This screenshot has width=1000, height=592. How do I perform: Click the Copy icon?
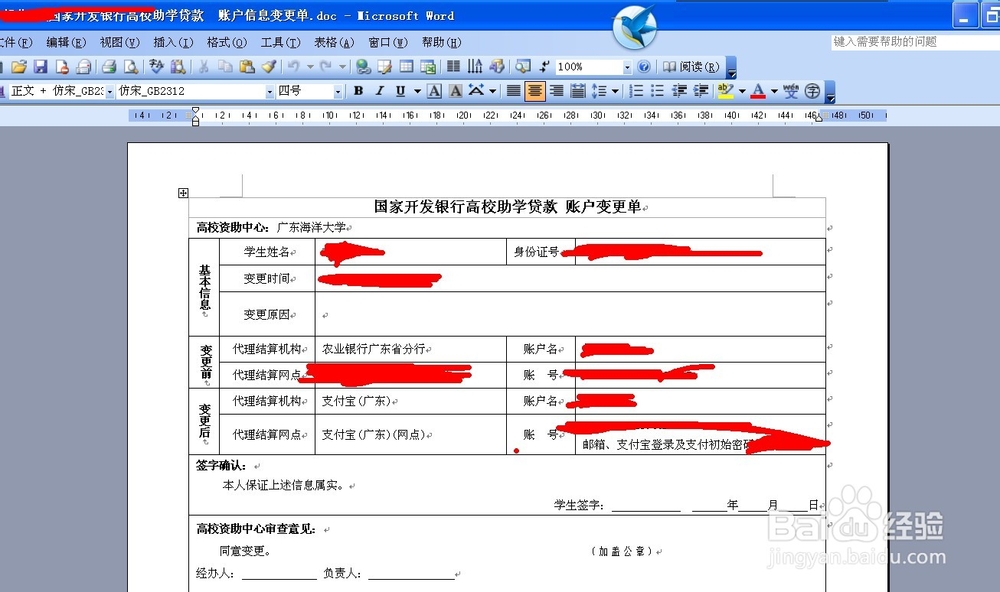(225, 66)
